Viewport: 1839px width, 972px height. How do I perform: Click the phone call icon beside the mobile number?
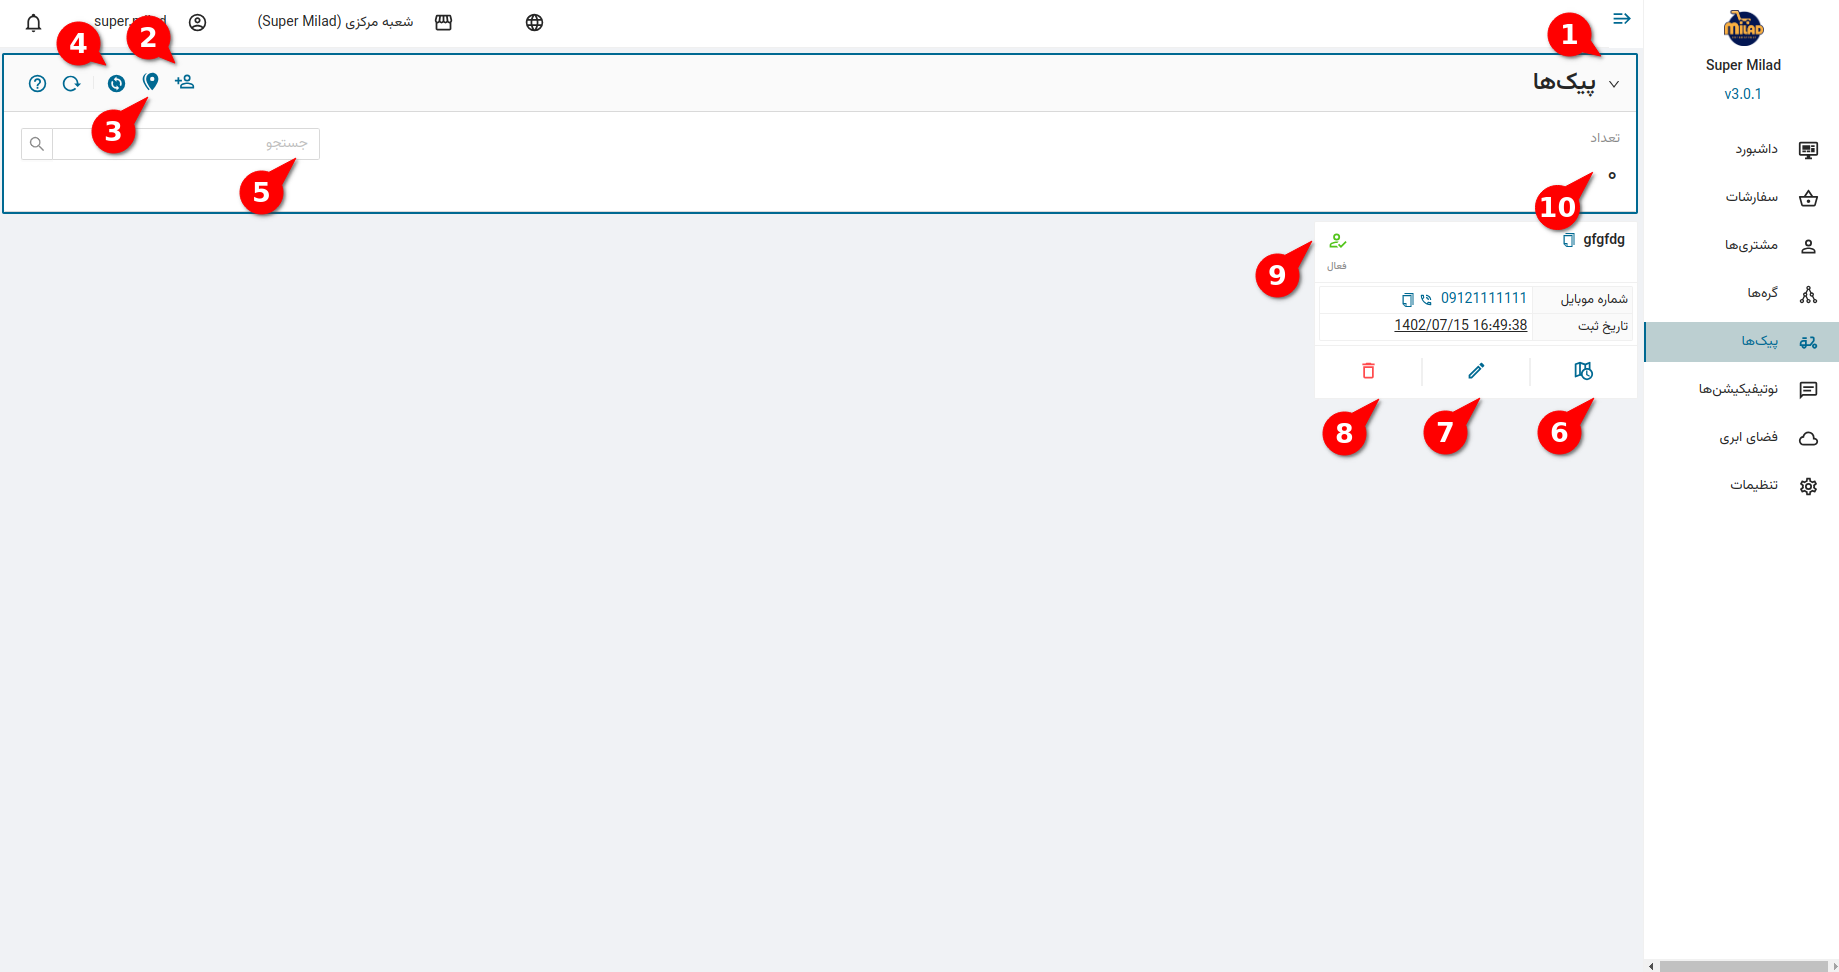coord(1426,300)
